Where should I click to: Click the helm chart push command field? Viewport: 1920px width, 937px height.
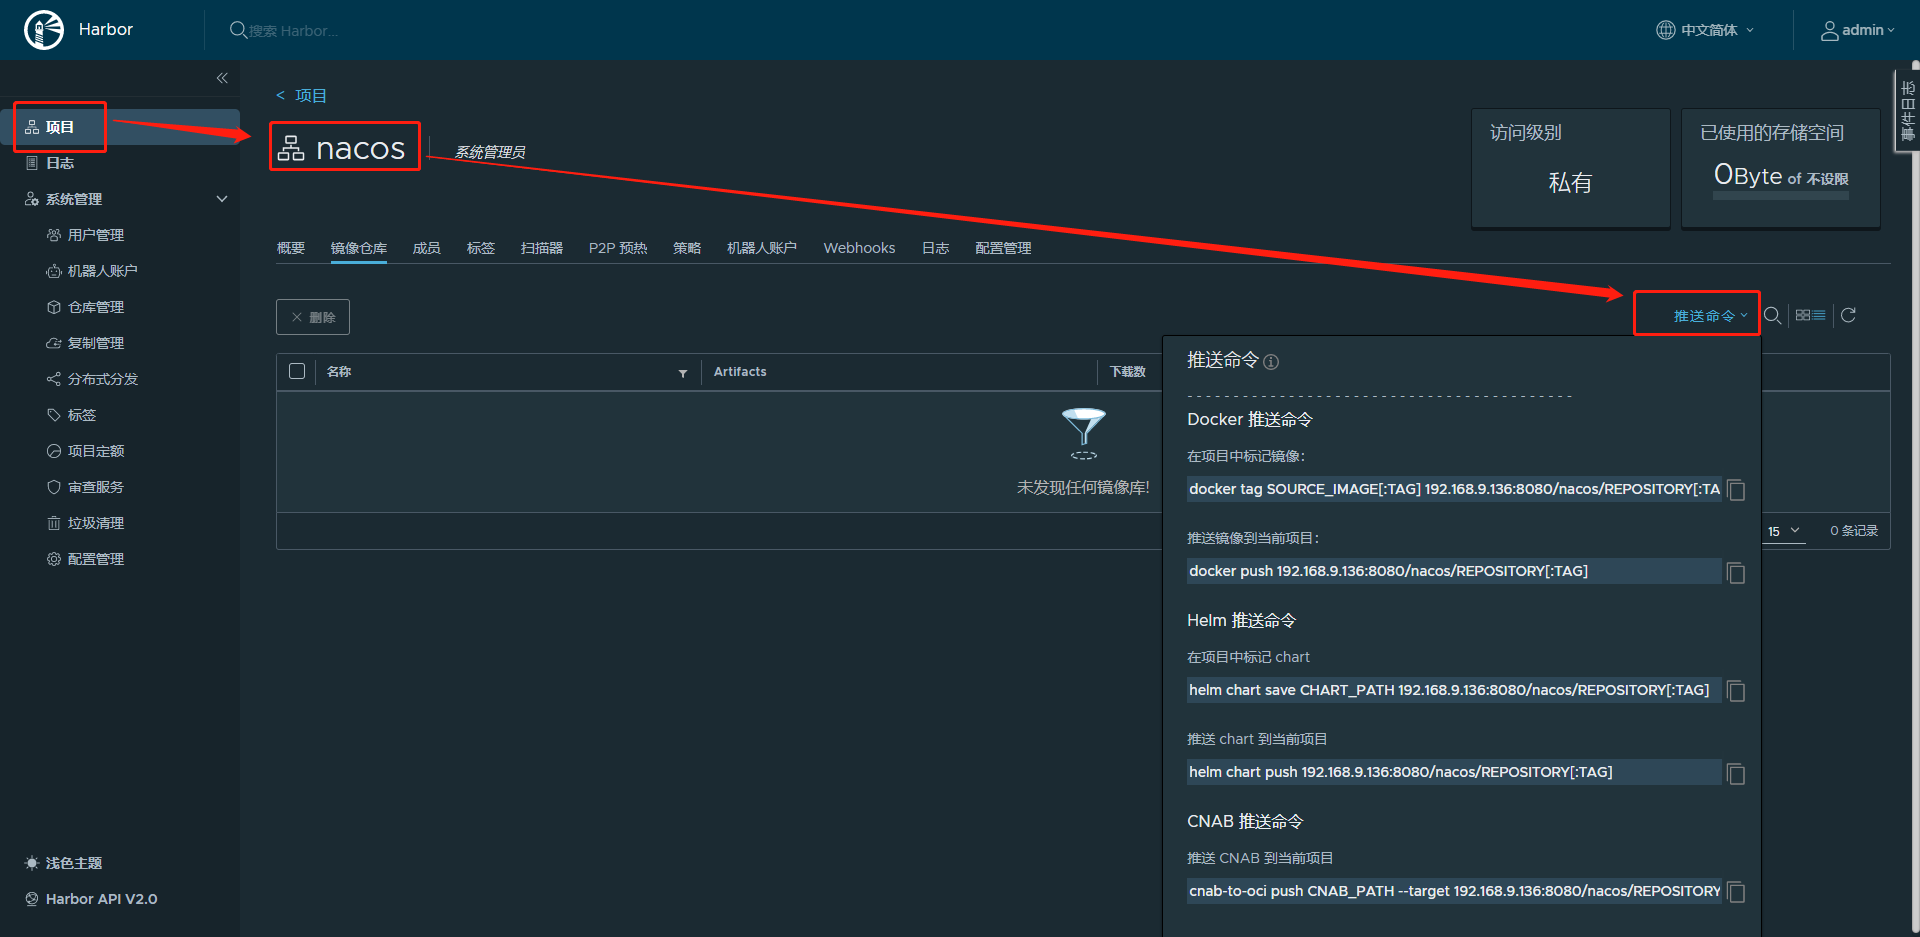pos(1454,772)
